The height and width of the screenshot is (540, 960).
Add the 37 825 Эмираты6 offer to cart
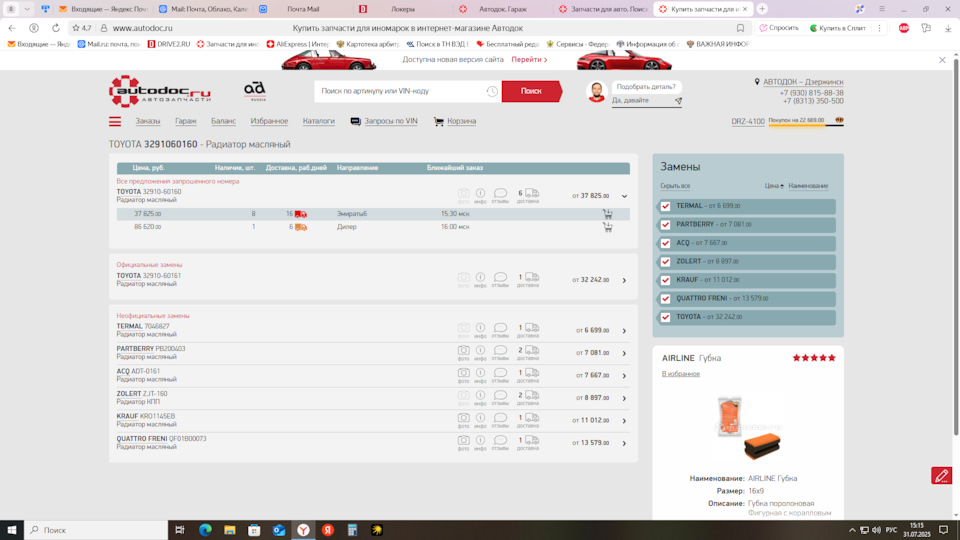click(607, 214)
